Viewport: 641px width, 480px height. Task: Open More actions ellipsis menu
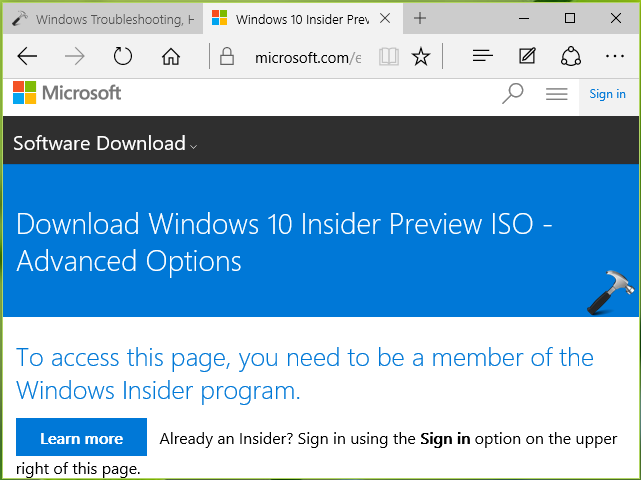[x=615, y=56]
